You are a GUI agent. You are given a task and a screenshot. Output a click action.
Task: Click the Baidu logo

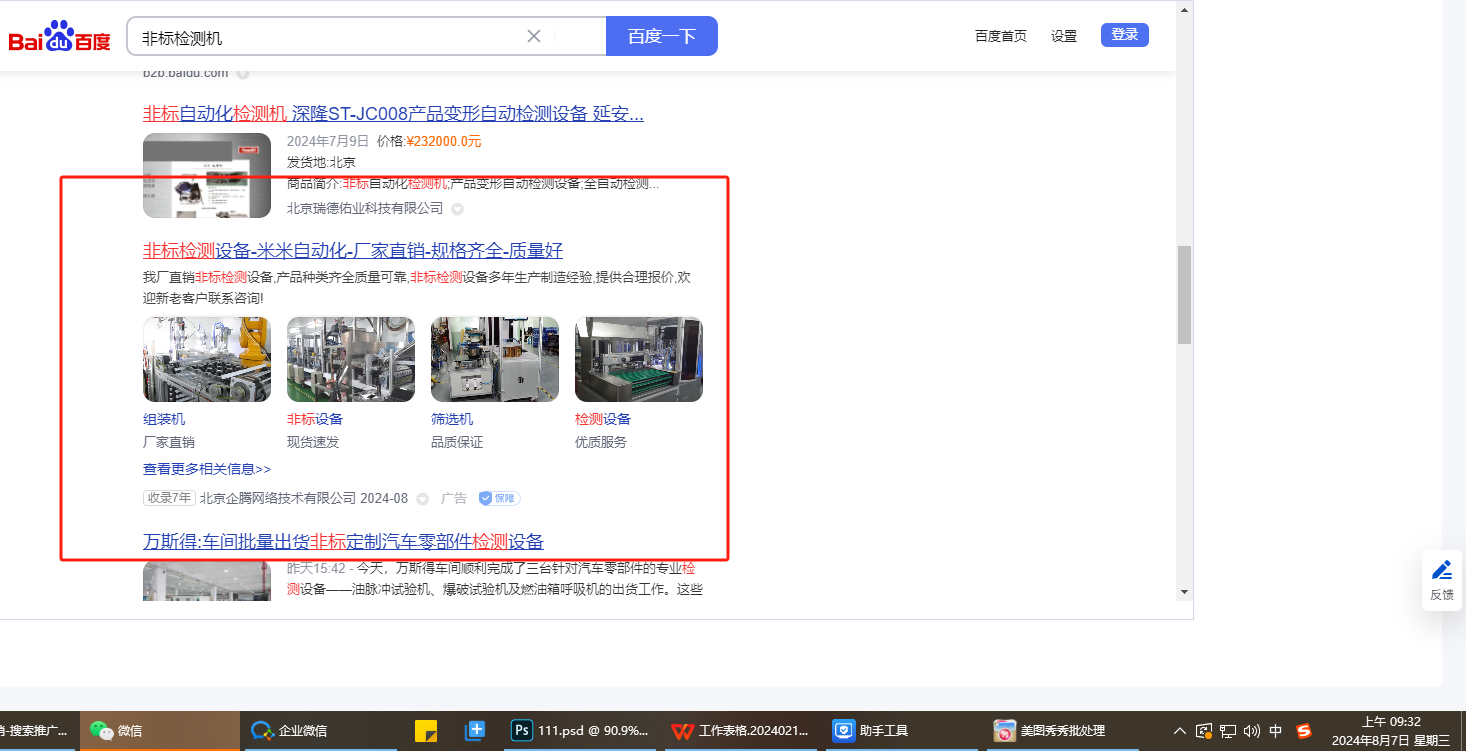59,37
